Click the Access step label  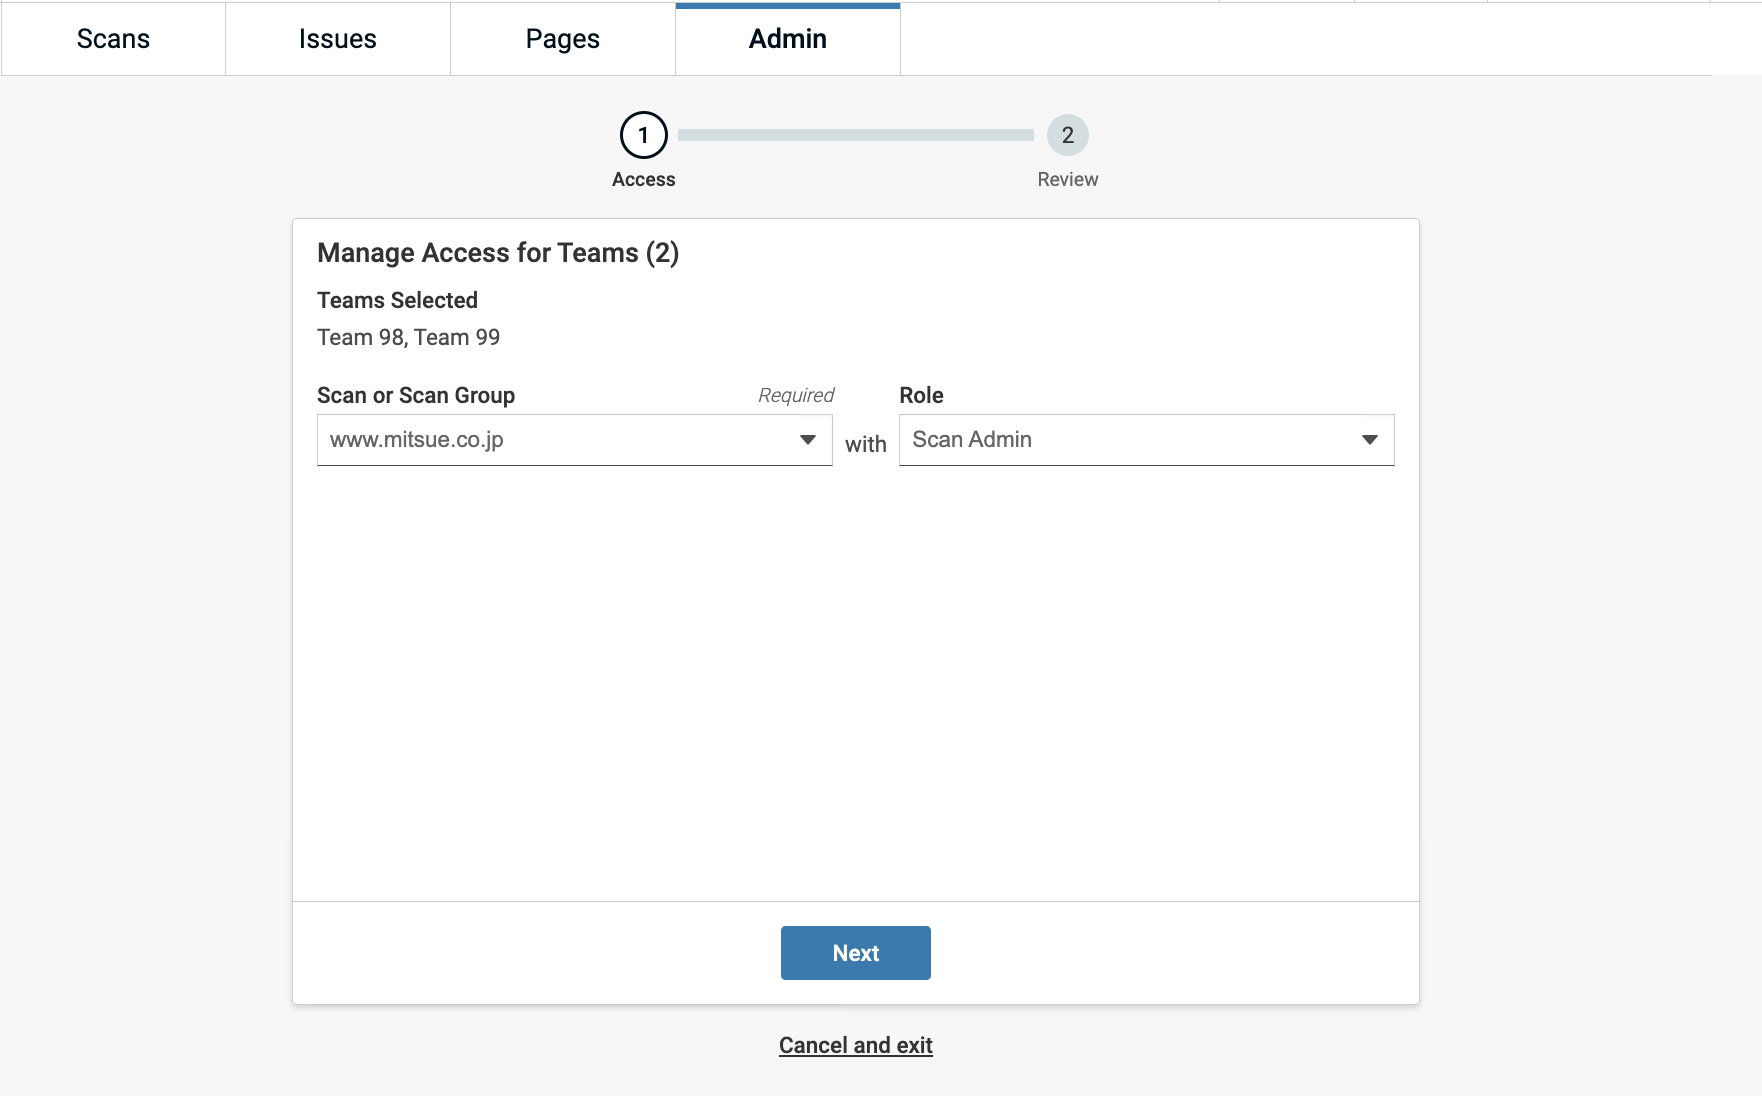[x=643, y=179]
